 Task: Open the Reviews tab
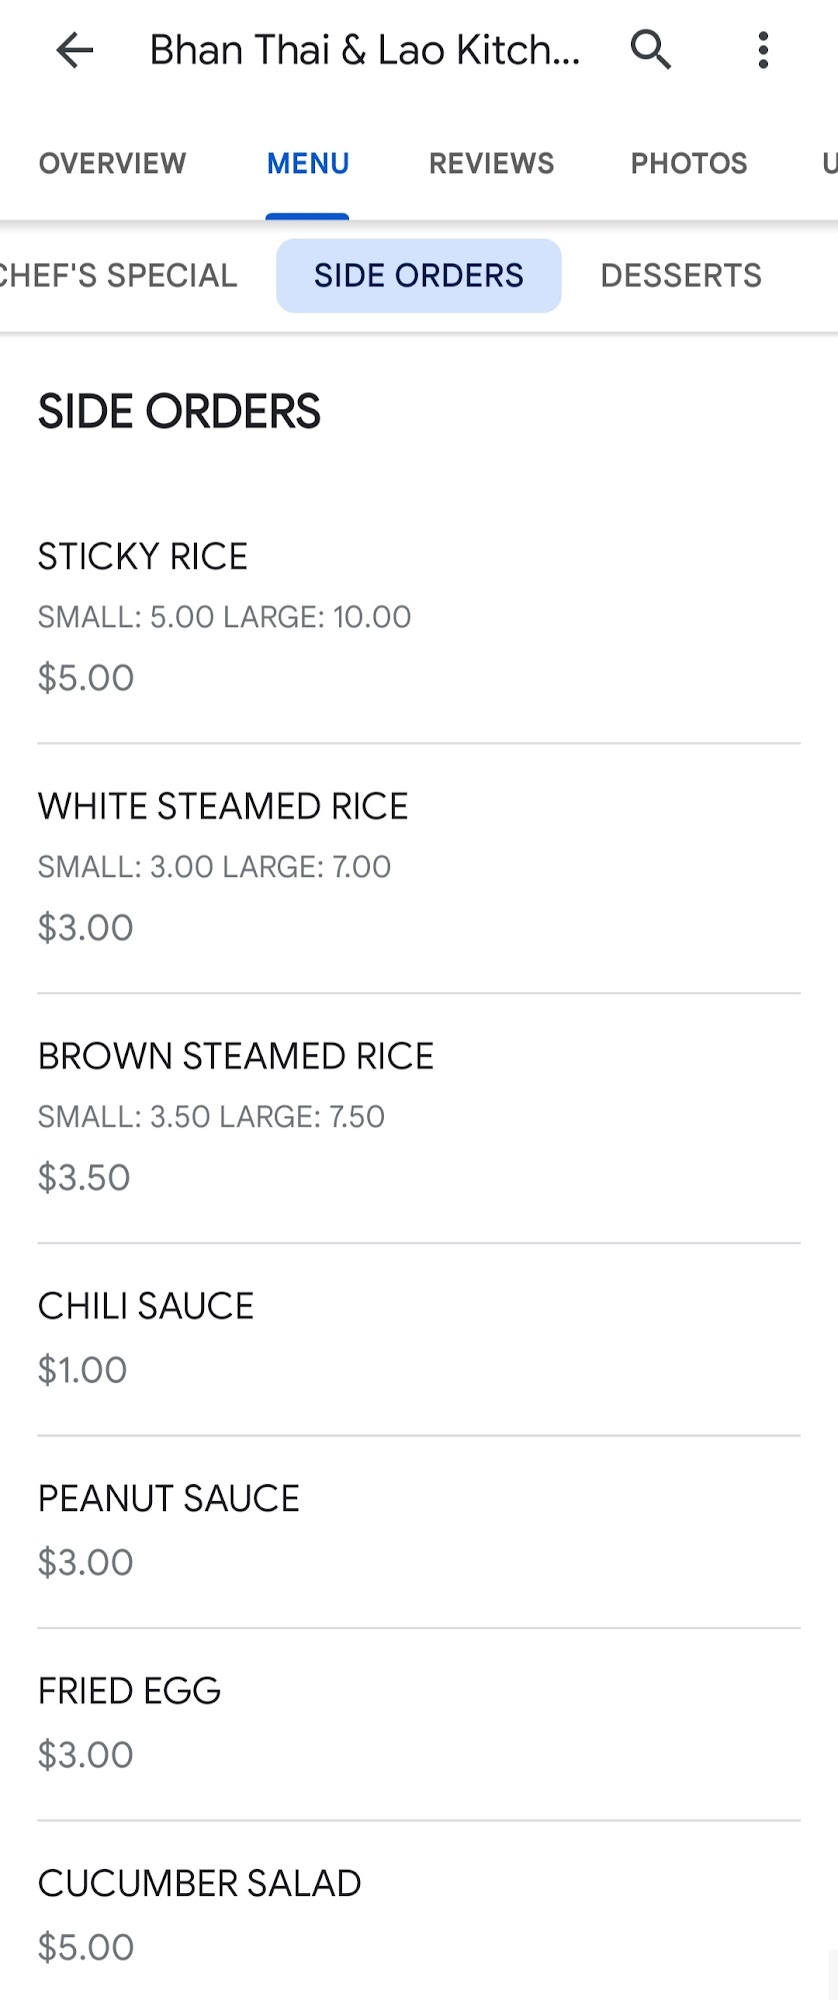pyautogui.click(x=491, y=164)
